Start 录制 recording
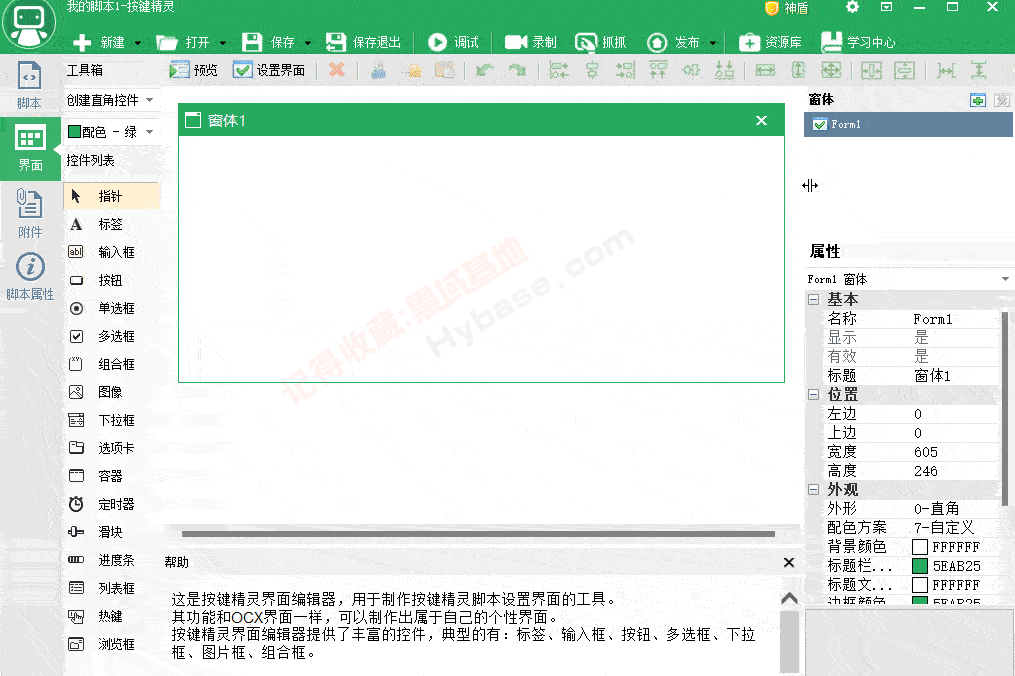1015x676 pixels. 531,42
